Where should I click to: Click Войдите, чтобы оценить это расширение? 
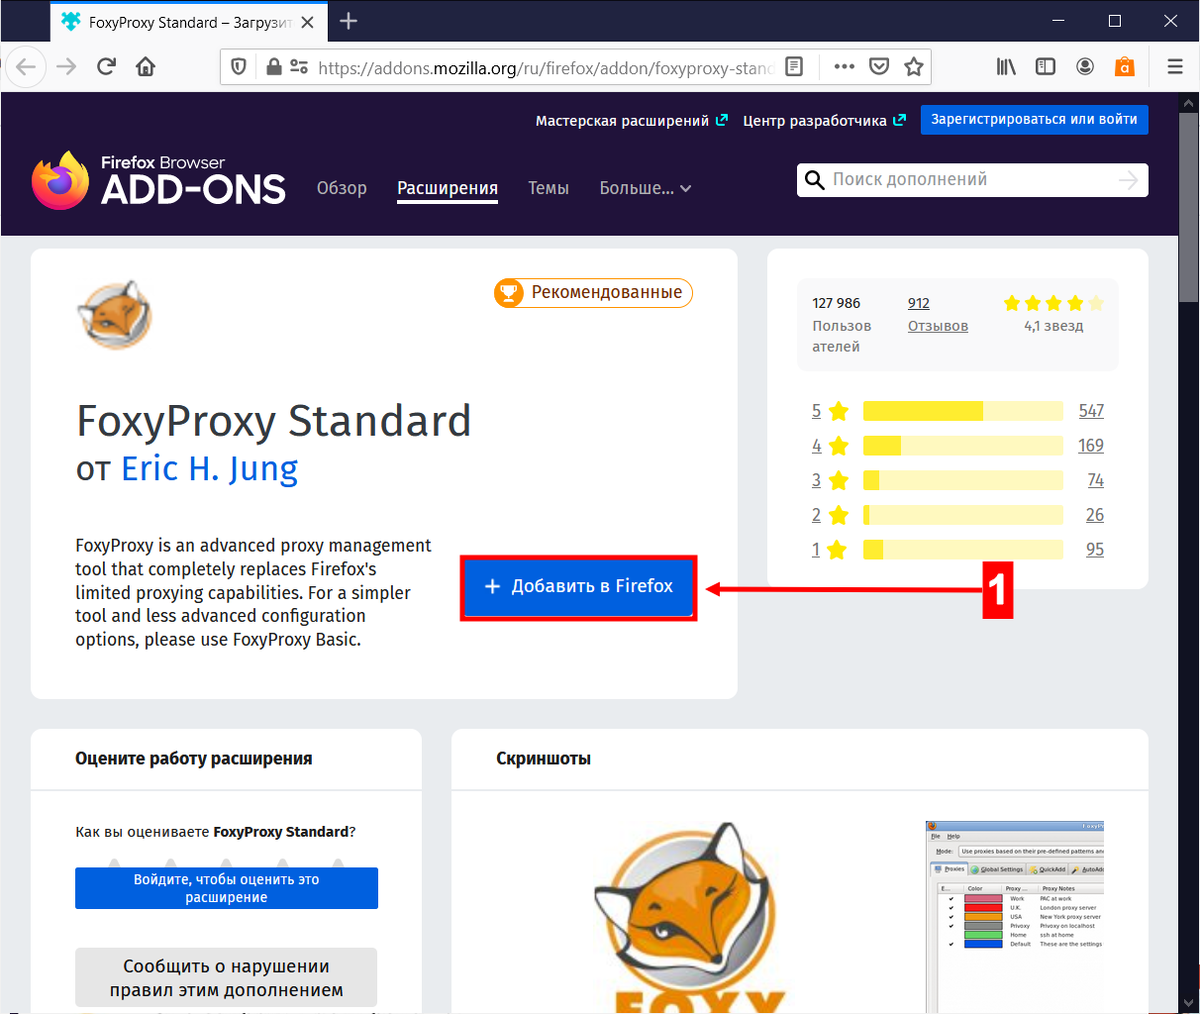click(227, 888)
